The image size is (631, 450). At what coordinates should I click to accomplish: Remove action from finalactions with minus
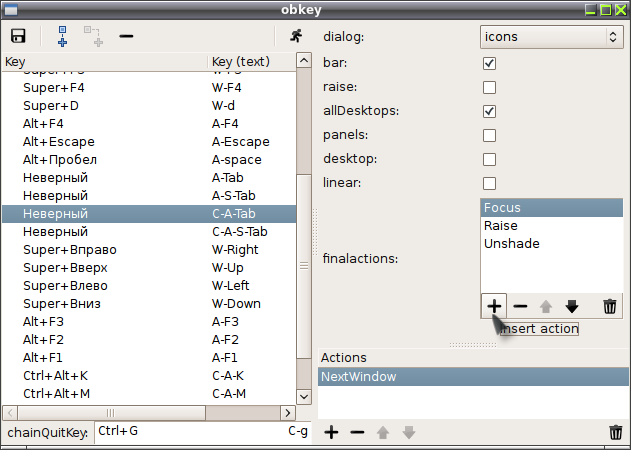click(x=520, y=307)
